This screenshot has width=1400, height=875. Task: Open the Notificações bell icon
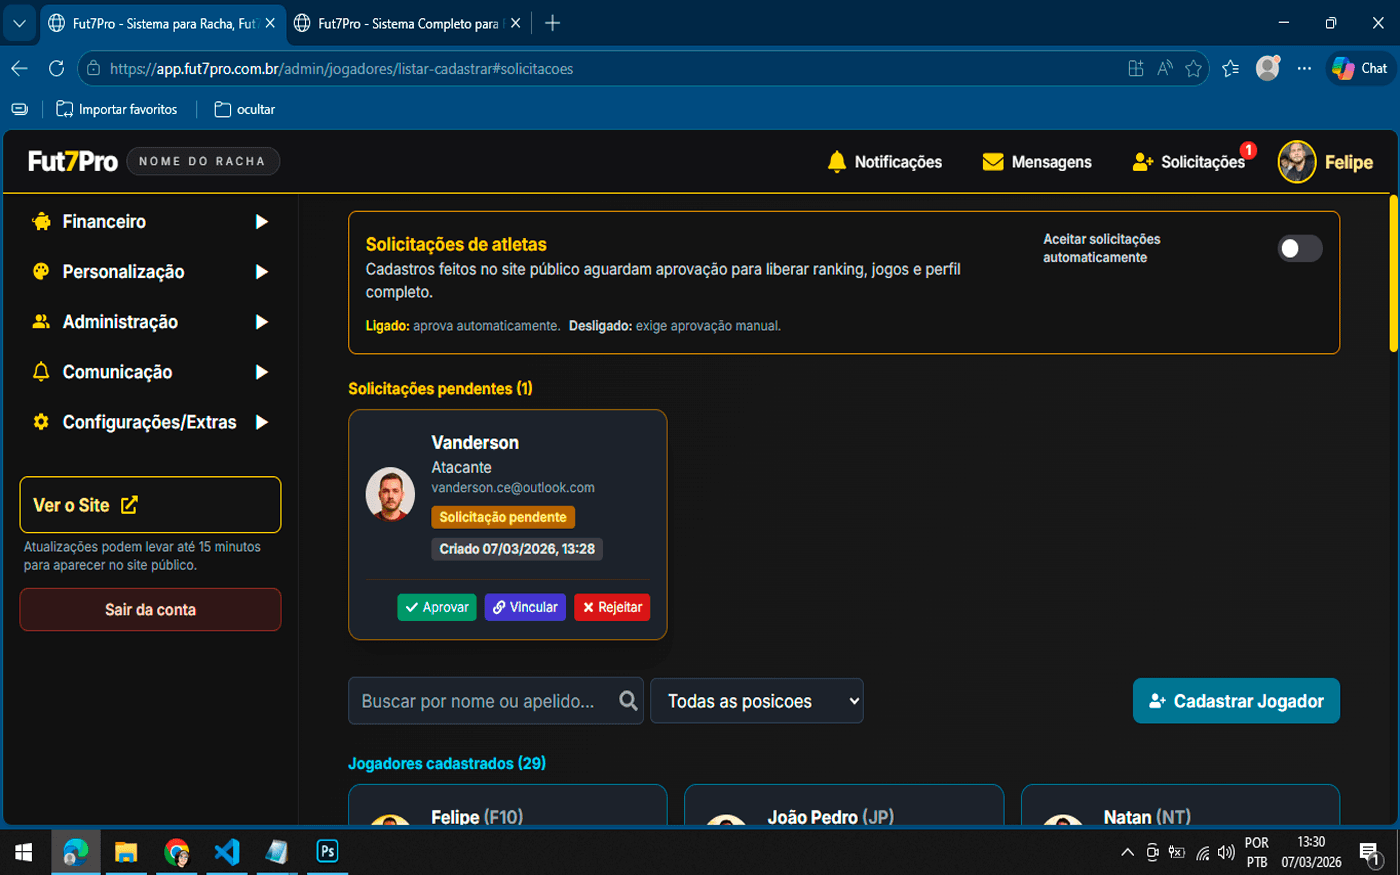coord(837,162)
